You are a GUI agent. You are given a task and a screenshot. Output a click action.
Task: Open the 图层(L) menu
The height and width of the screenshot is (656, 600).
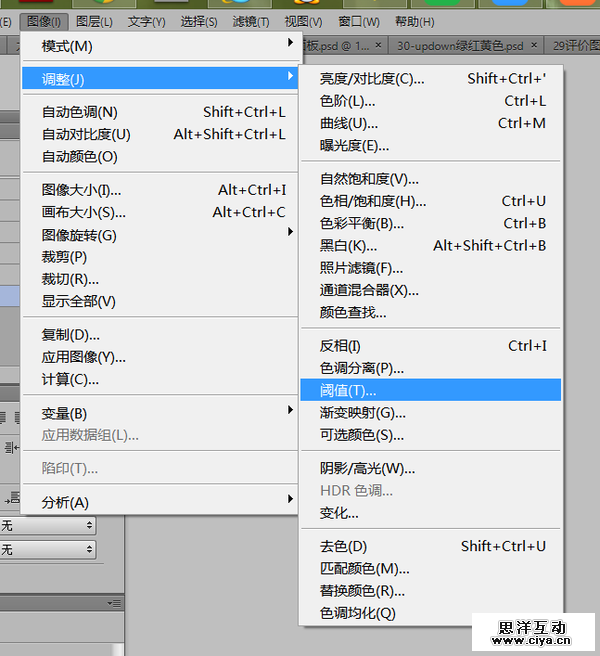94,21
